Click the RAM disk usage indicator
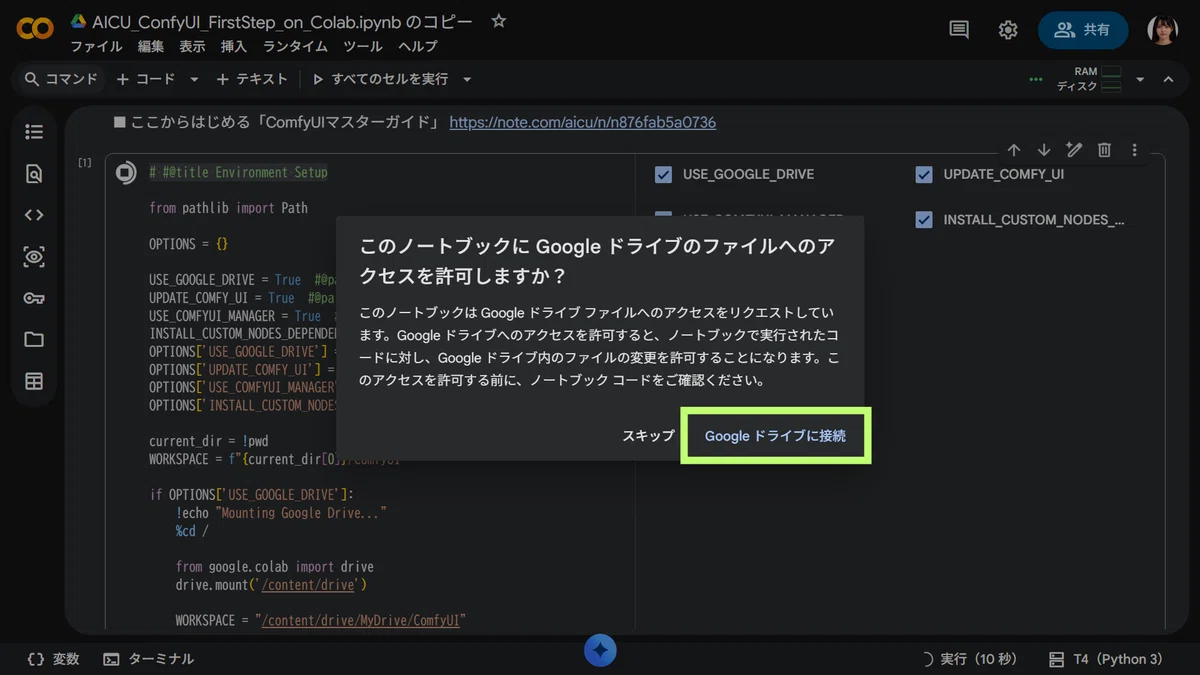 [x=1089, y=79]
